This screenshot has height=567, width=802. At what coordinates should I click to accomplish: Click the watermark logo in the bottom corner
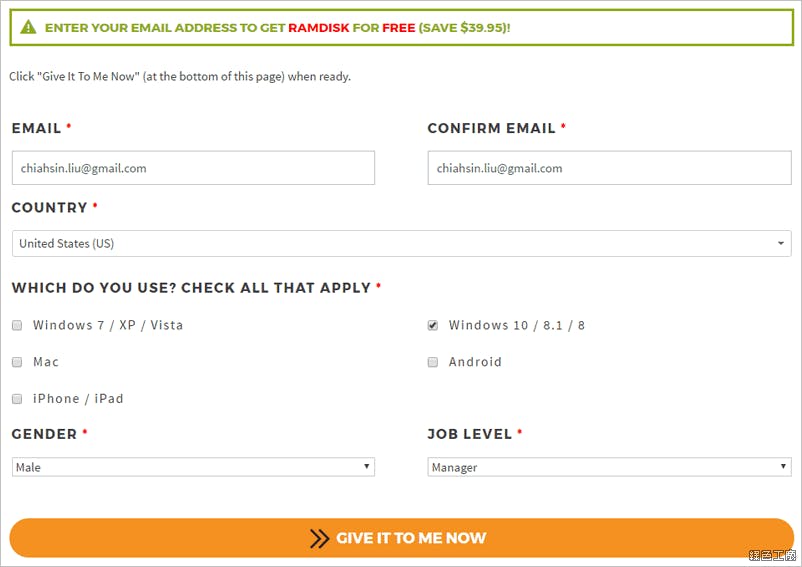pyautogui.click(x=772, y=555)
